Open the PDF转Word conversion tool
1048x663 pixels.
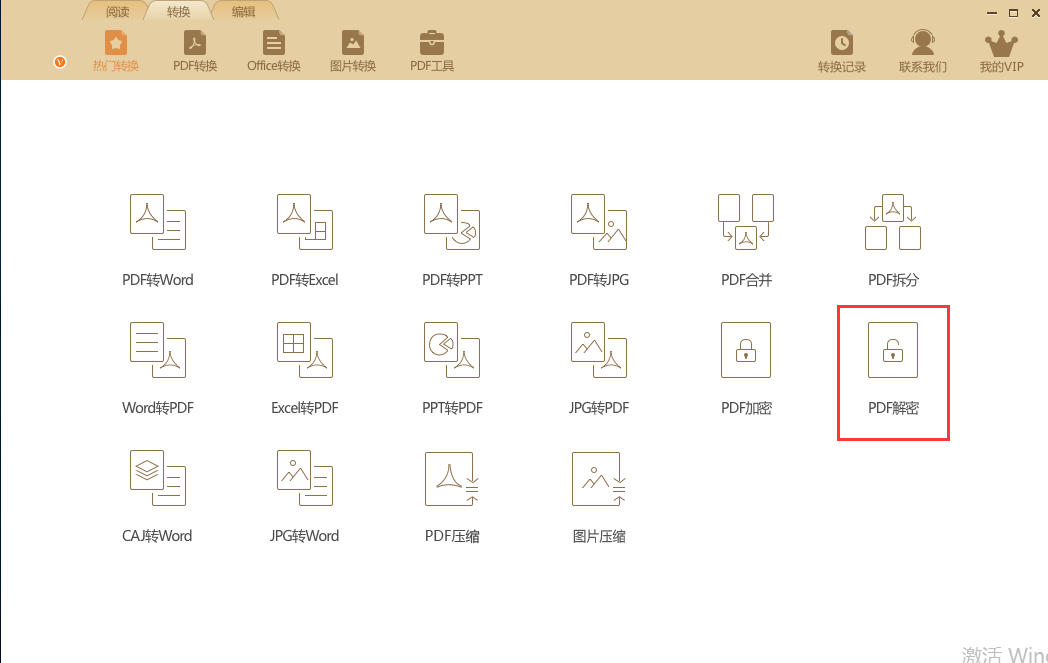[158, 222]
